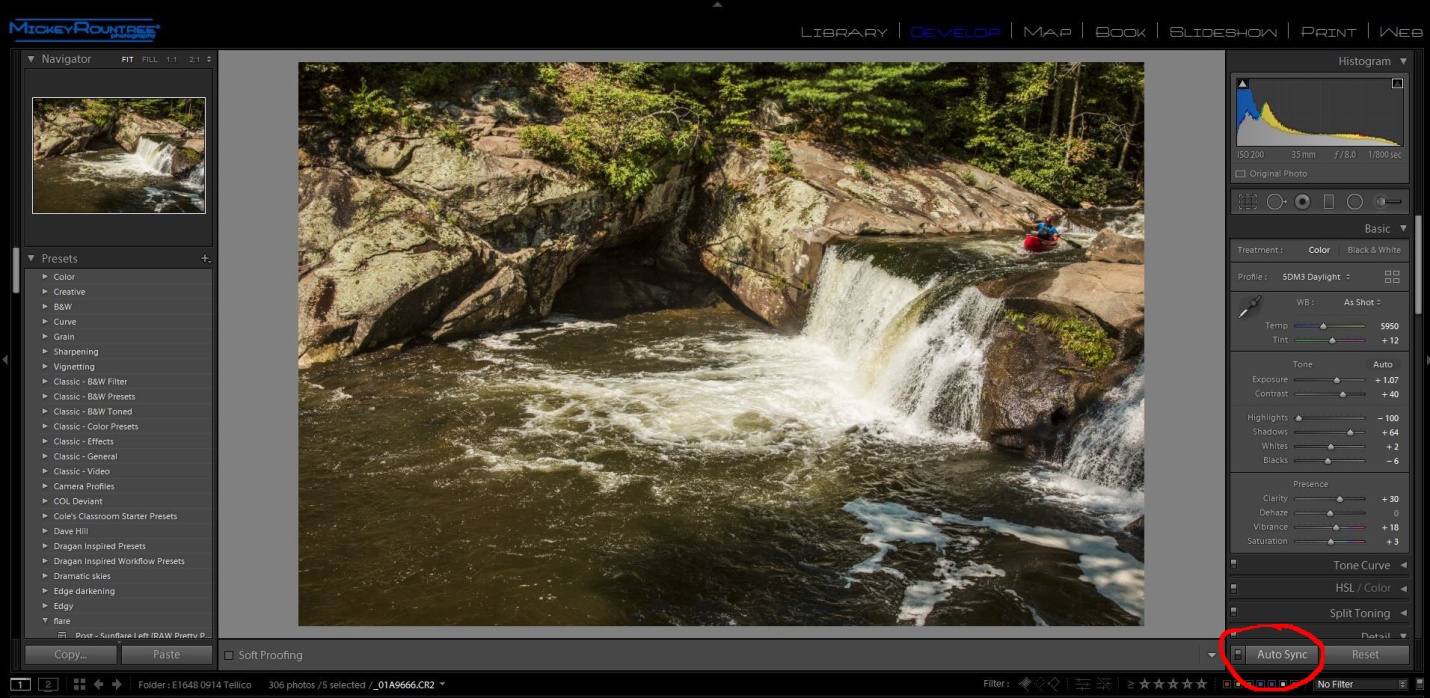This screenshot has width=1430, height=698.
Task: Click the Copy... button
Action: pos(70,654)
